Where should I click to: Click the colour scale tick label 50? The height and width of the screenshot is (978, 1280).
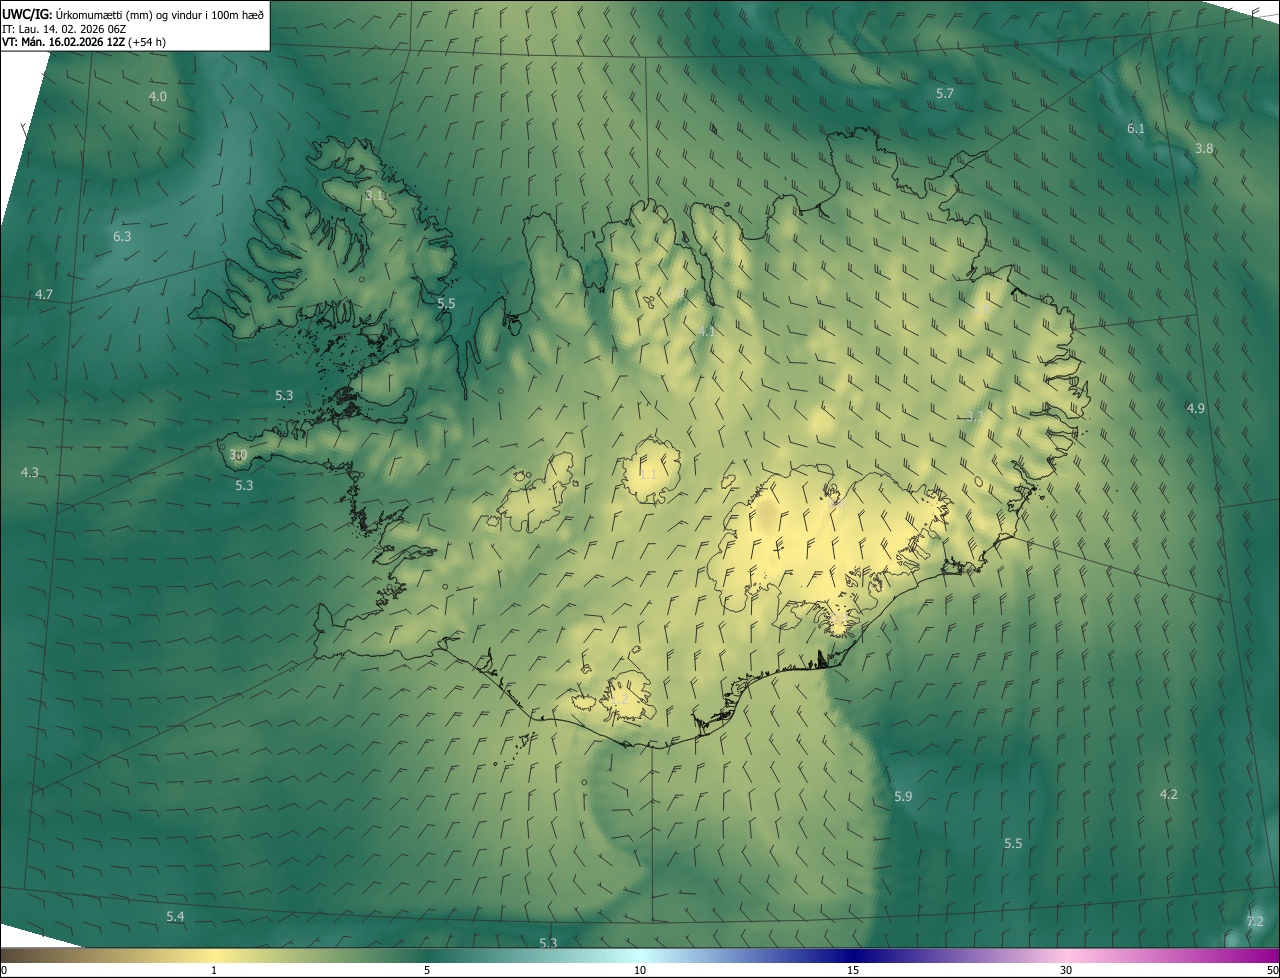click(x=1272, y=970)
